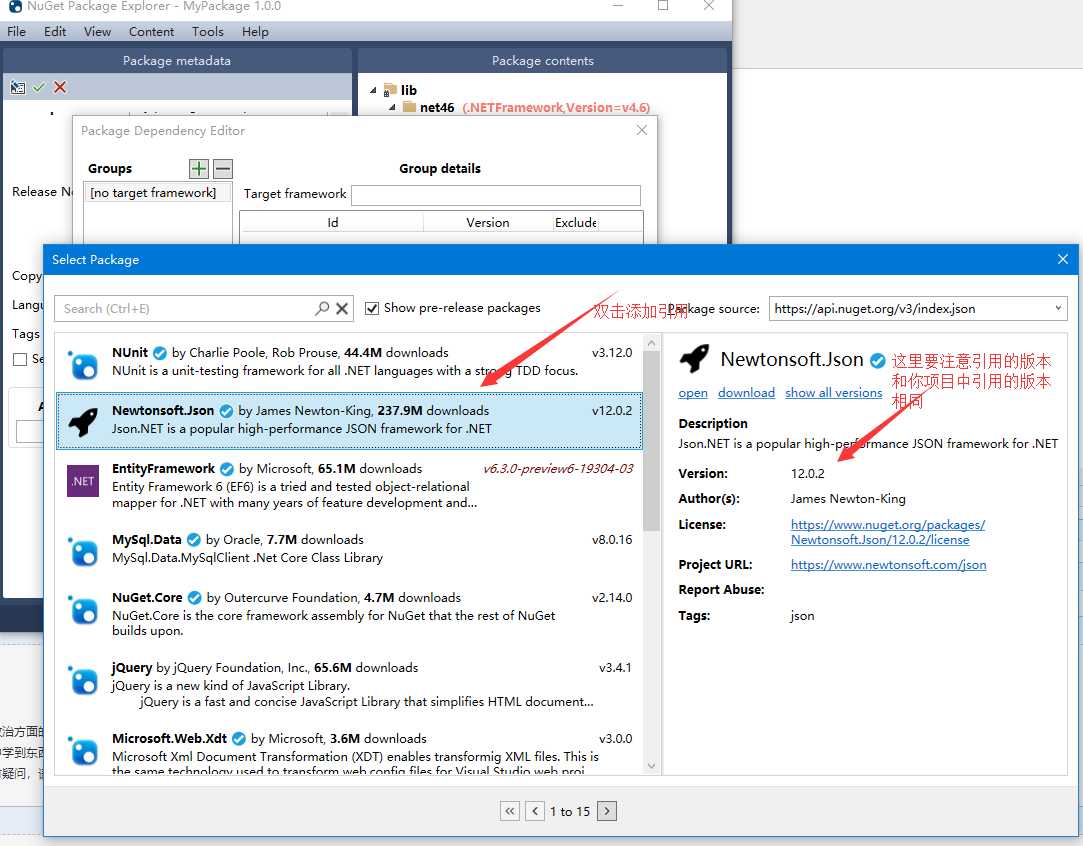Image resolution: width=1083 pixels, height=846 pixels.
Task: Click the package list scroll up arrow
Action: (651, 343)
